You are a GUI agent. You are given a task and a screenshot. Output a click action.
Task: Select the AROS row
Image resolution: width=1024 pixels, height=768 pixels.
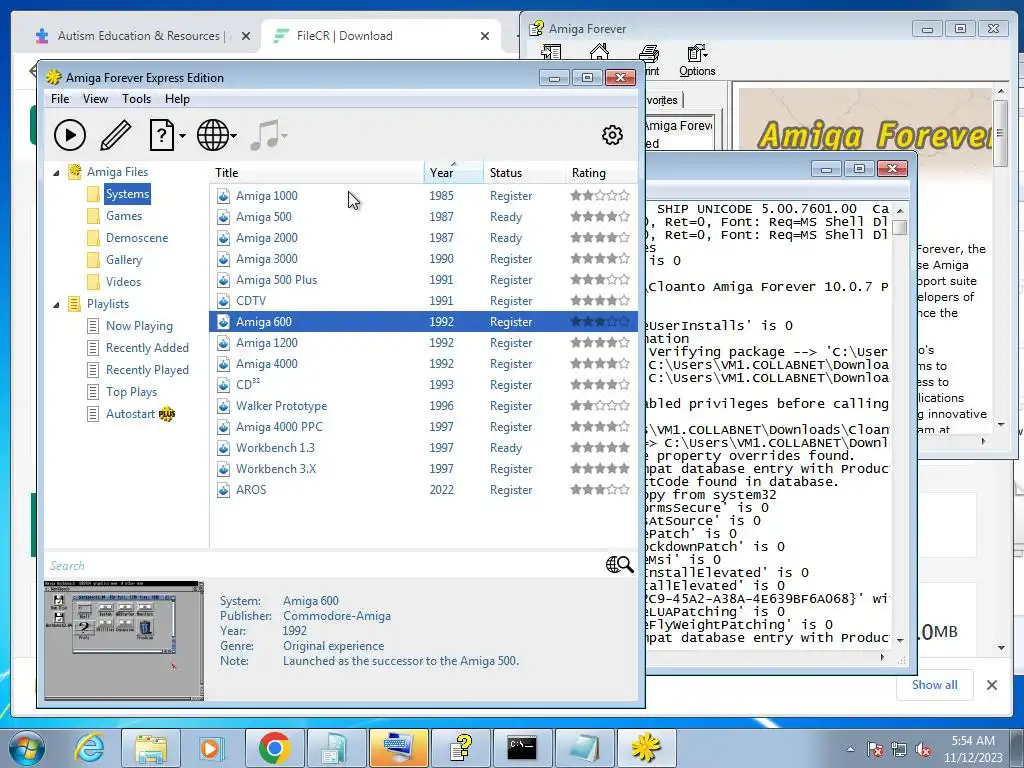(x=423, y=489)
